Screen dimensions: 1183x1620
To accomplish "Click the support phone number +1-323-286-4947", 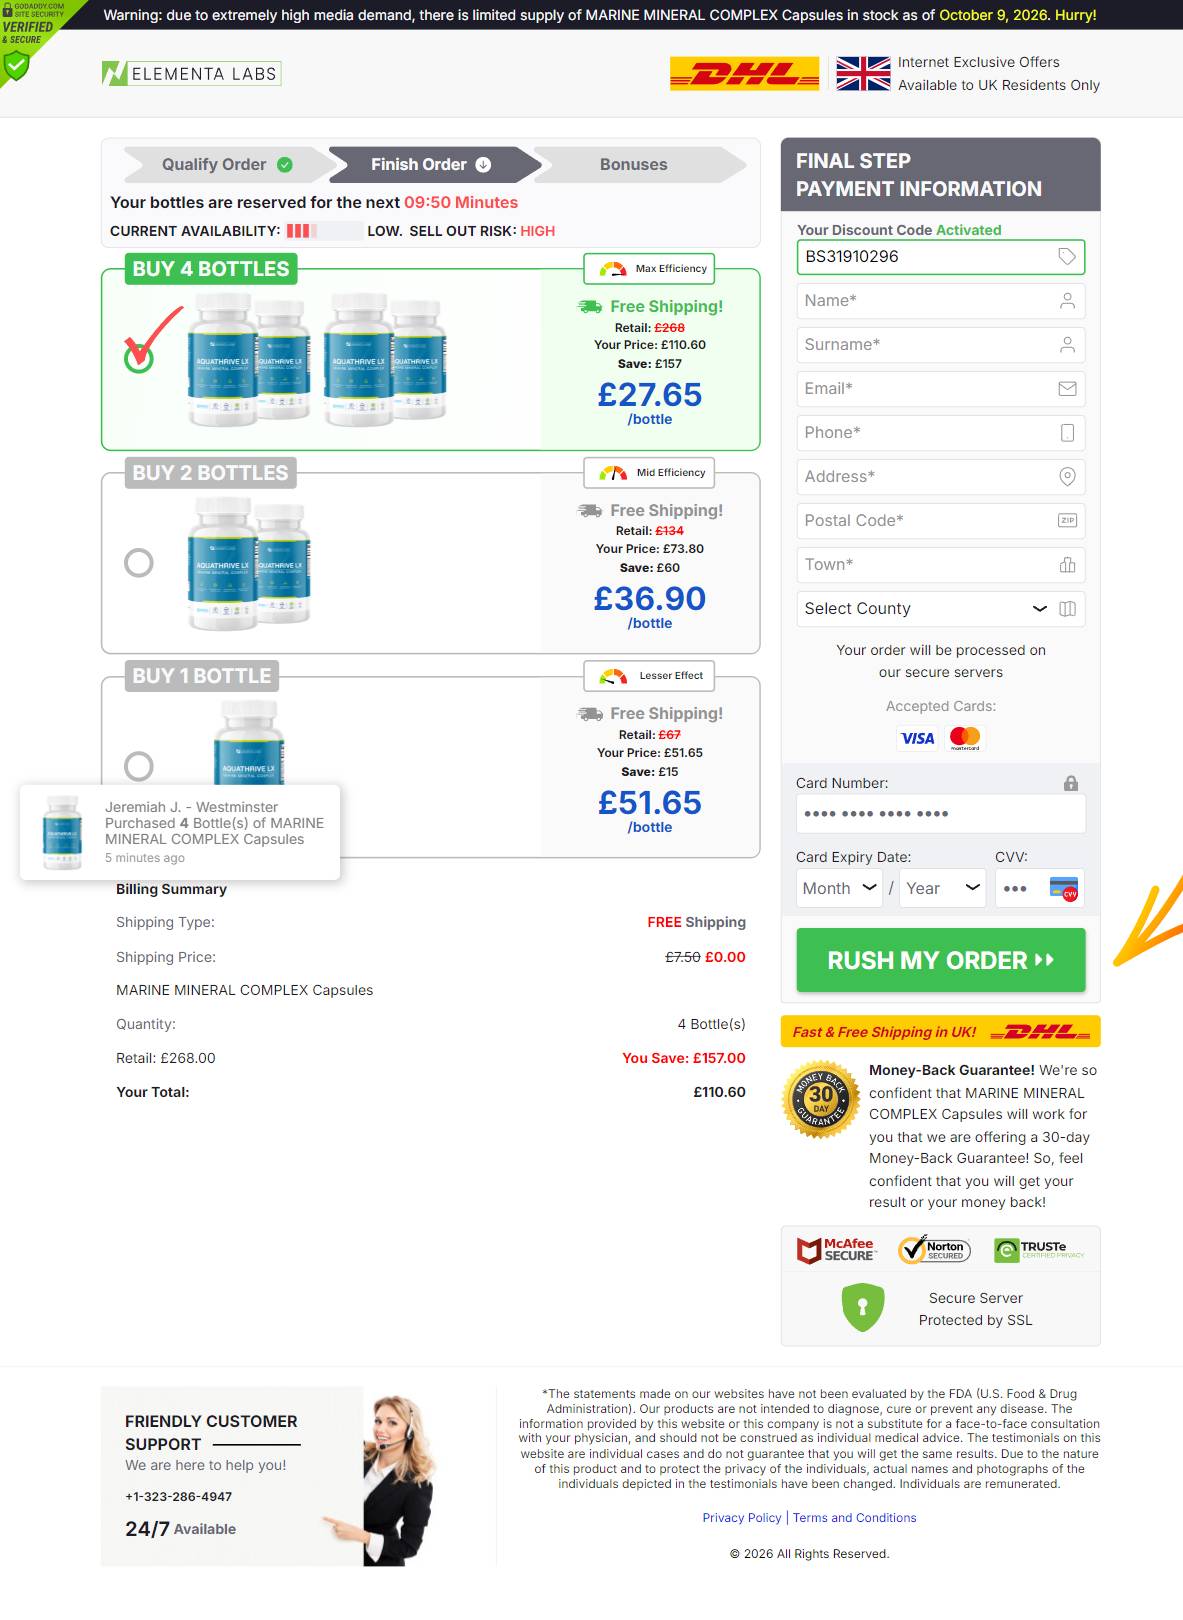I will (x=179, y=1497).
